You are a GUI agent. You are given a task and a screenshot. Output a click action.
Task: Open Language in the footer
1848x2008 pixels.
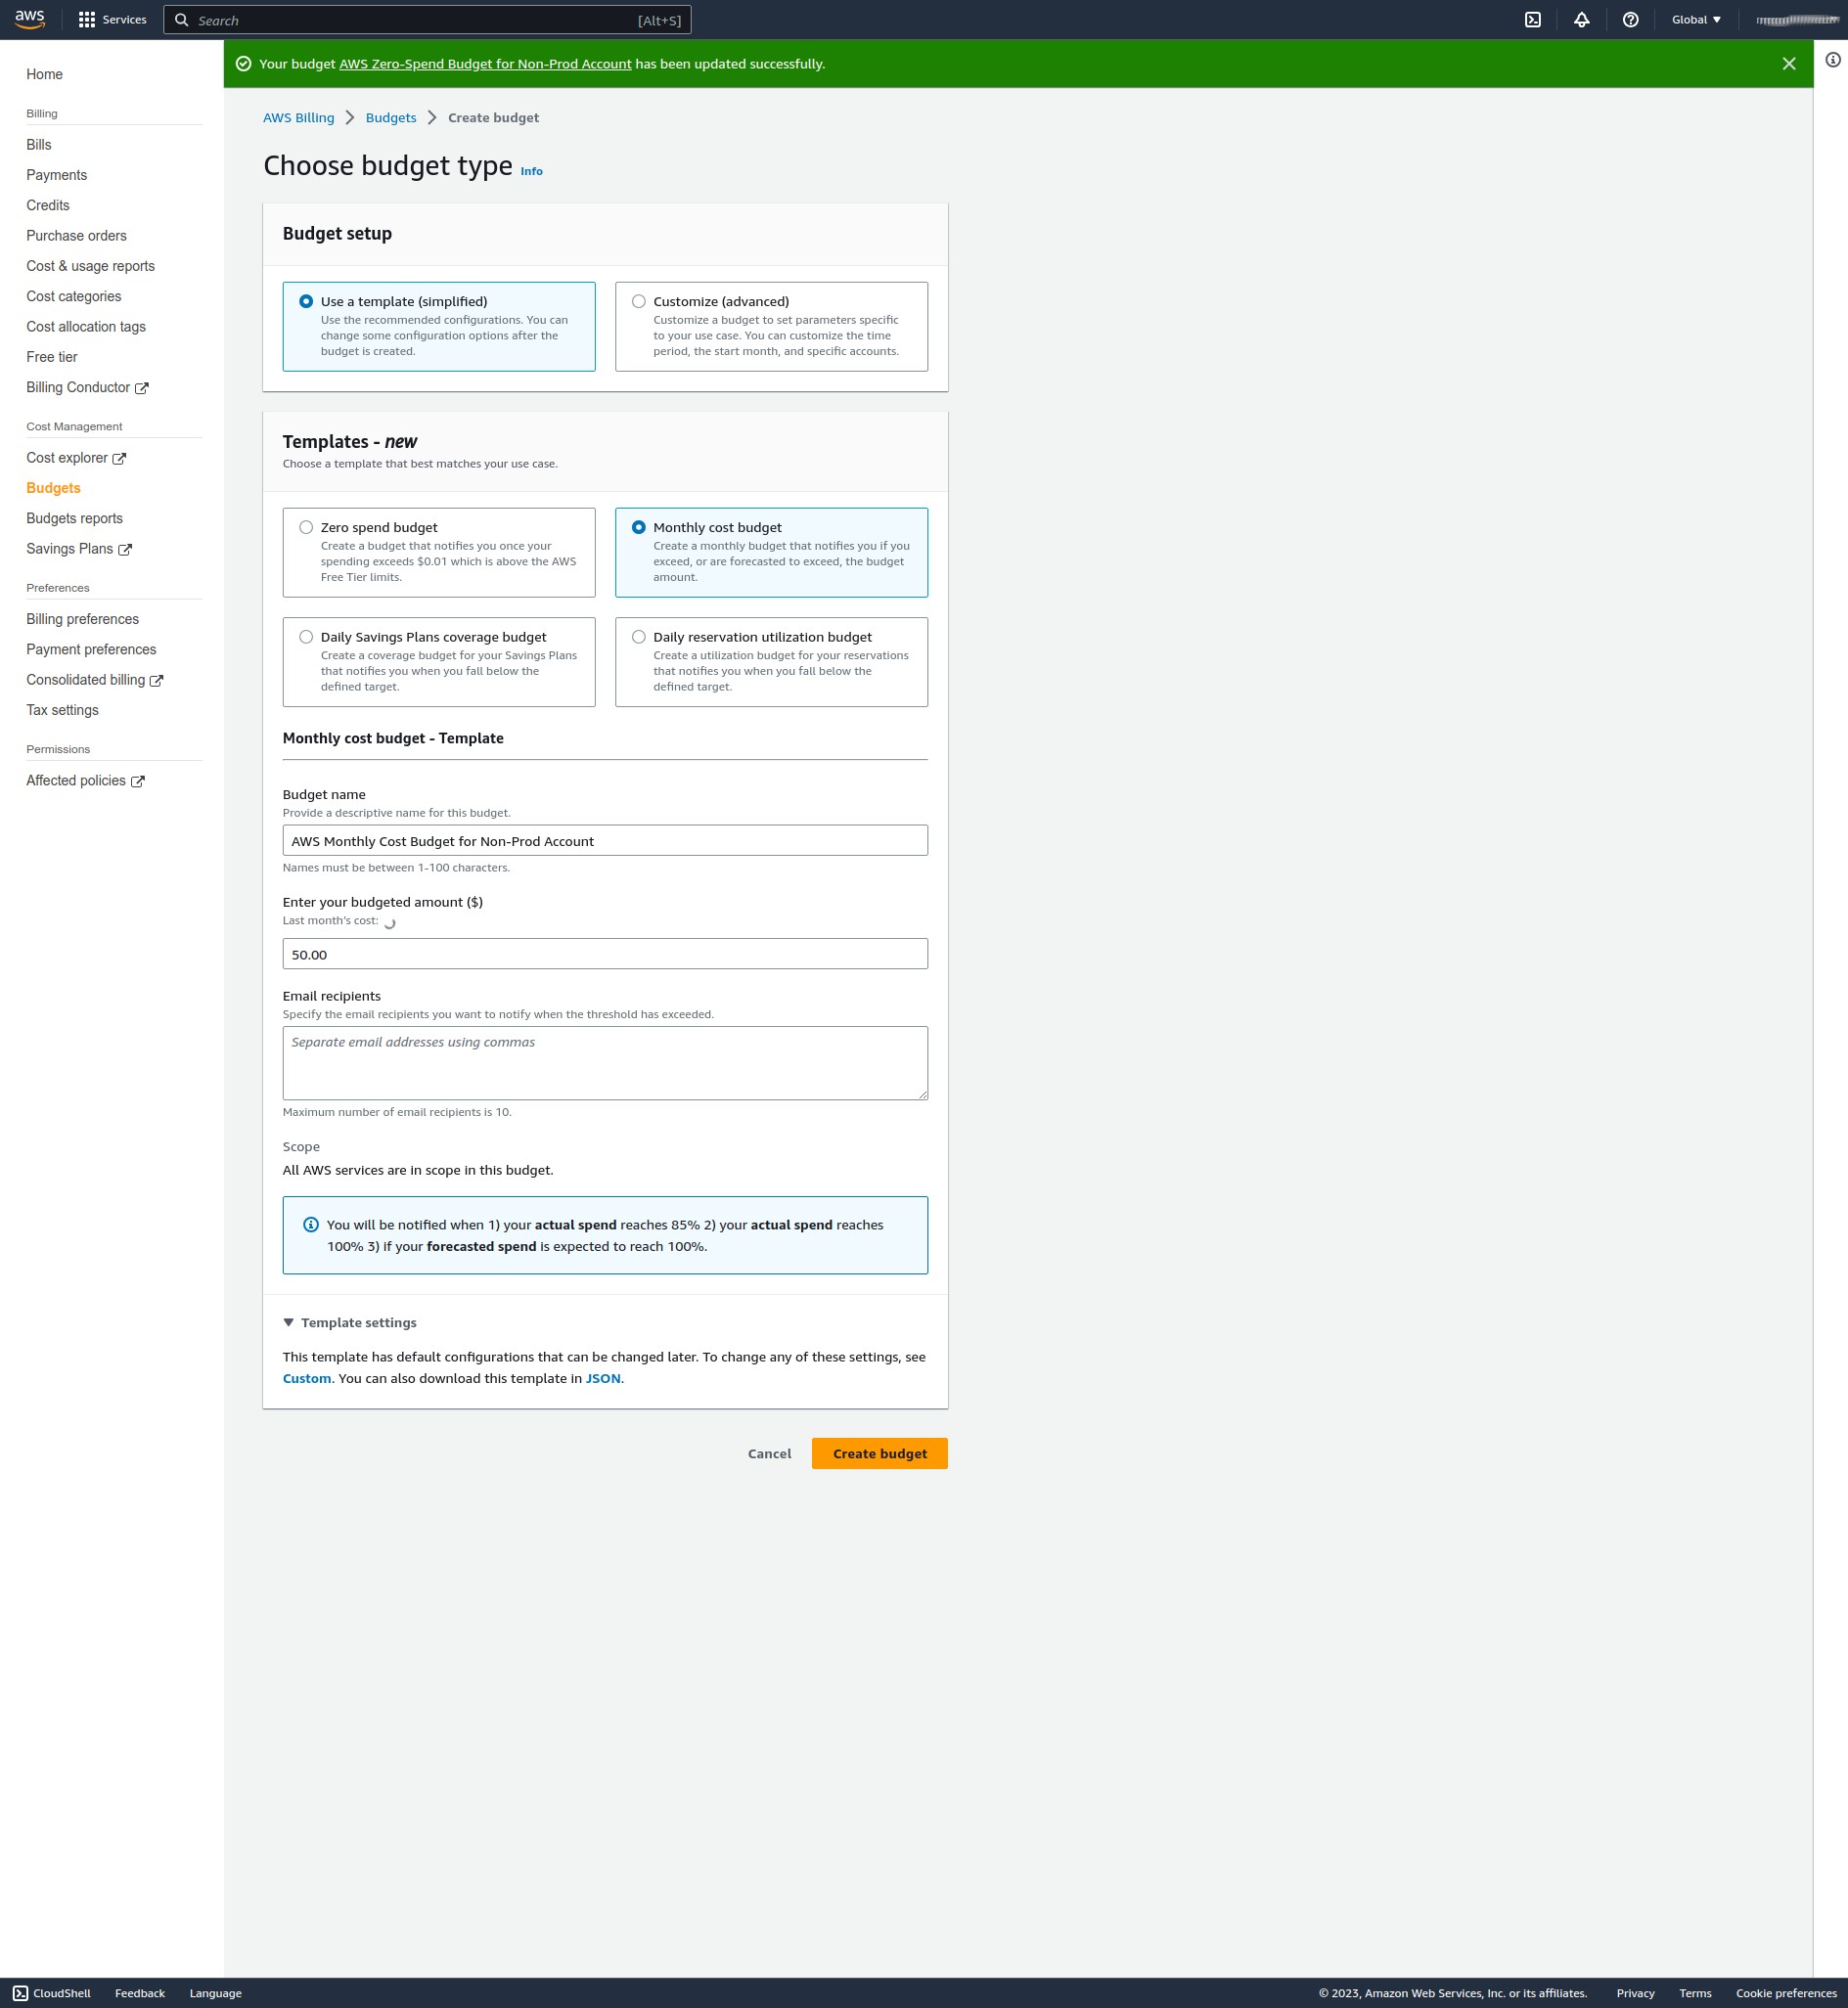(x=215, y=1993)
